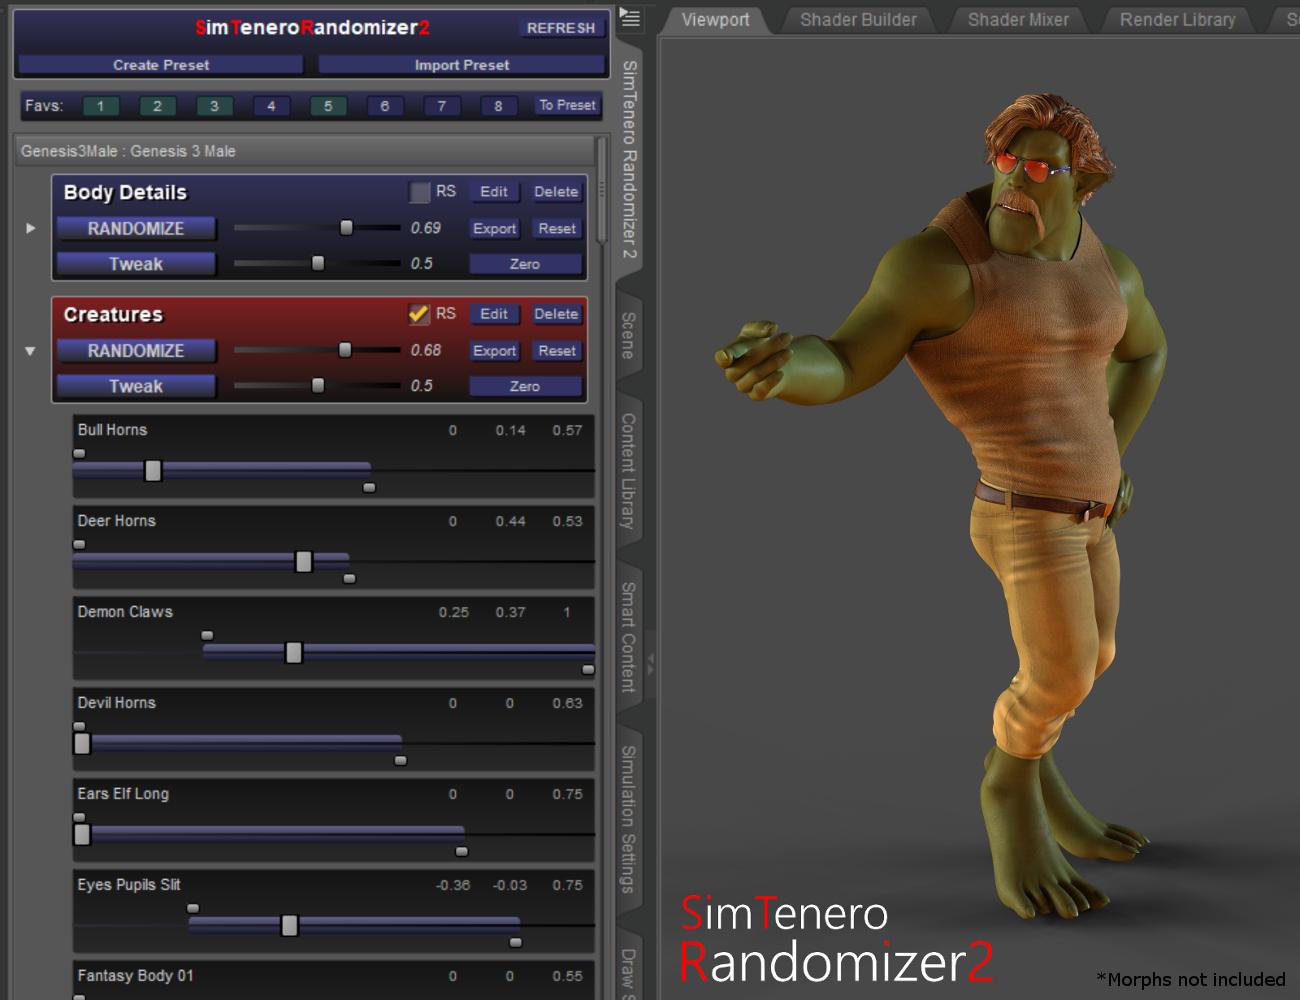This screenshot has height=1000, width=1300.
Task: Toggle RS checkbox for Creatures
Action: (x=420, y=314)
